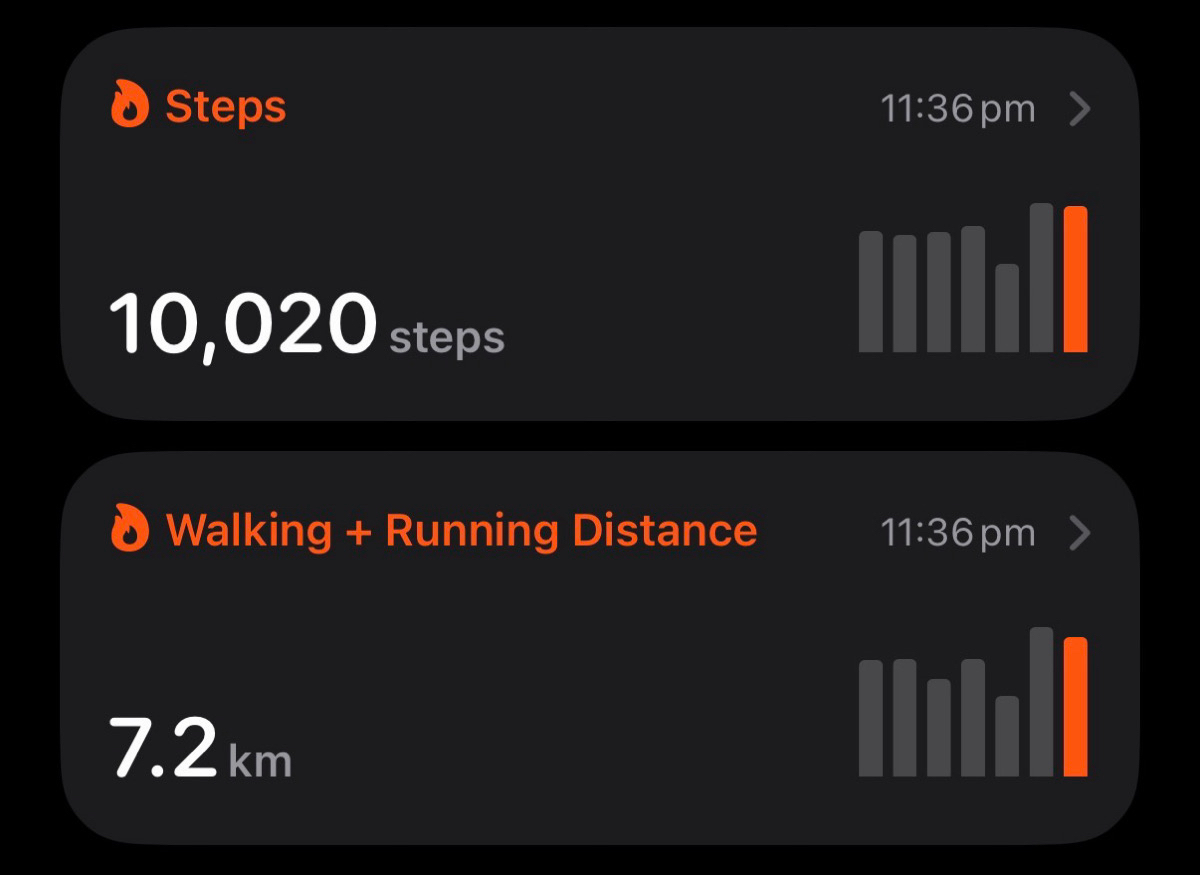
Task: Open the Steps title
Action: [225, 106]
